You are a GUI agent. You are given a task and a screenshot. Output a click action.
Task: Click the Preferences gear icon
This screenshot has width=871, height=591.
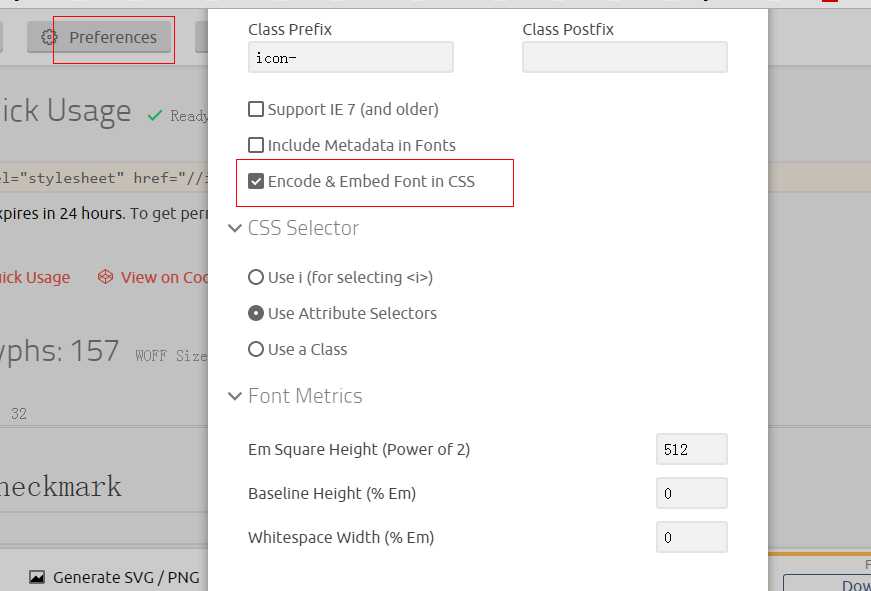pos(49,37)
